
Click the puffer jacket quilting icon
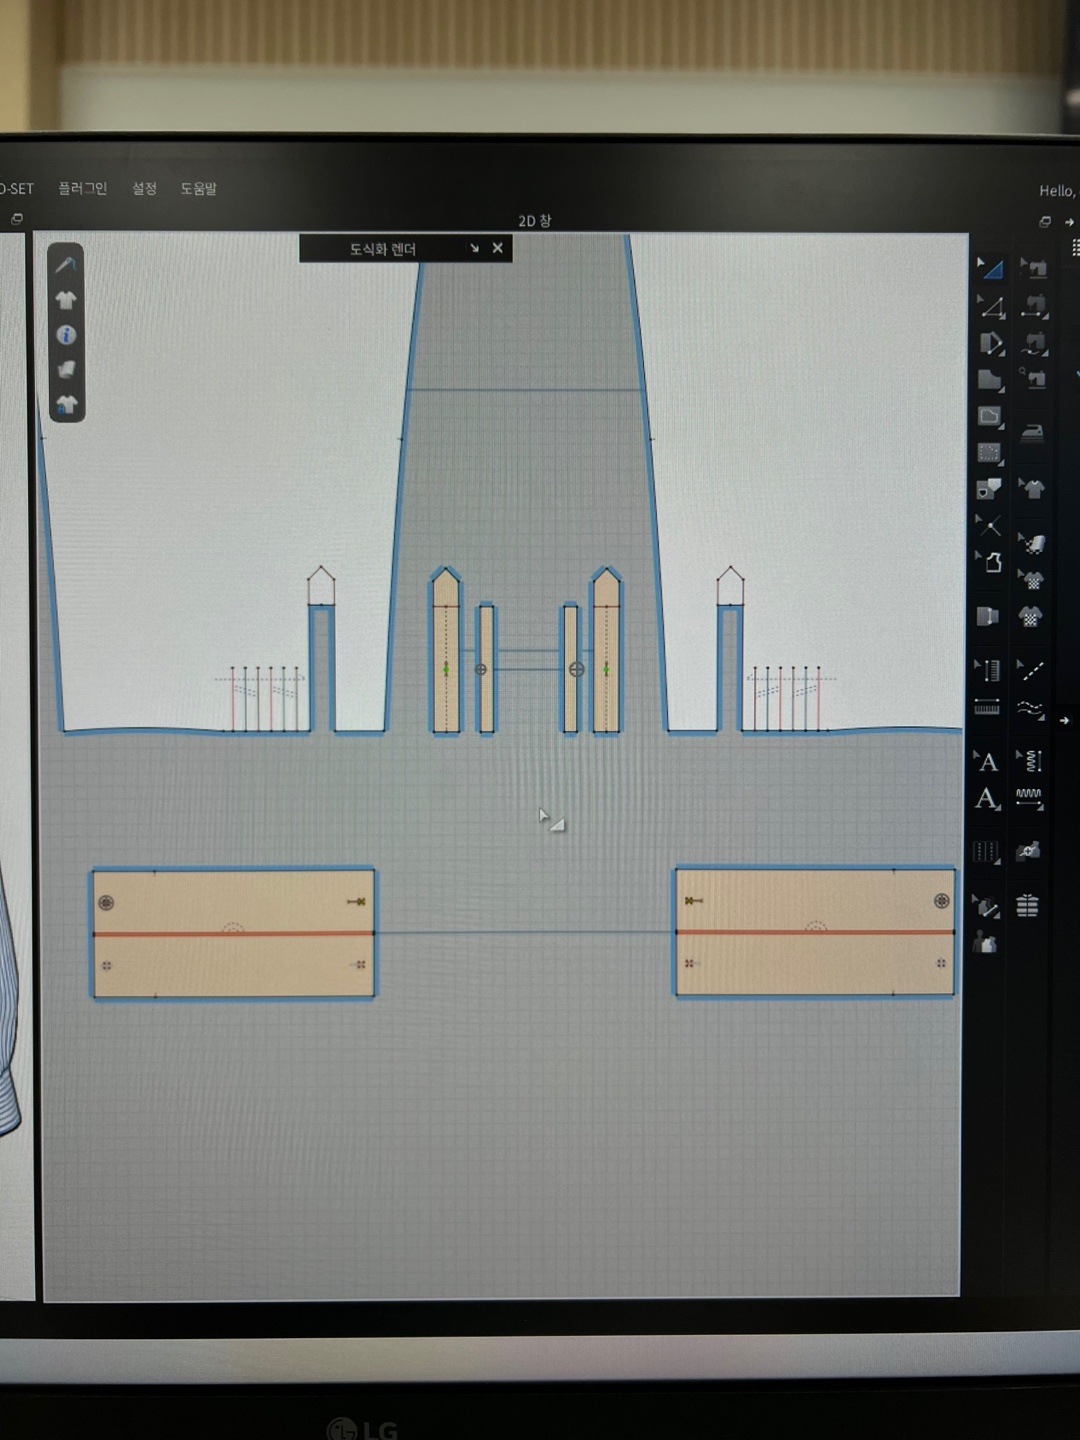coord(1028,906)
